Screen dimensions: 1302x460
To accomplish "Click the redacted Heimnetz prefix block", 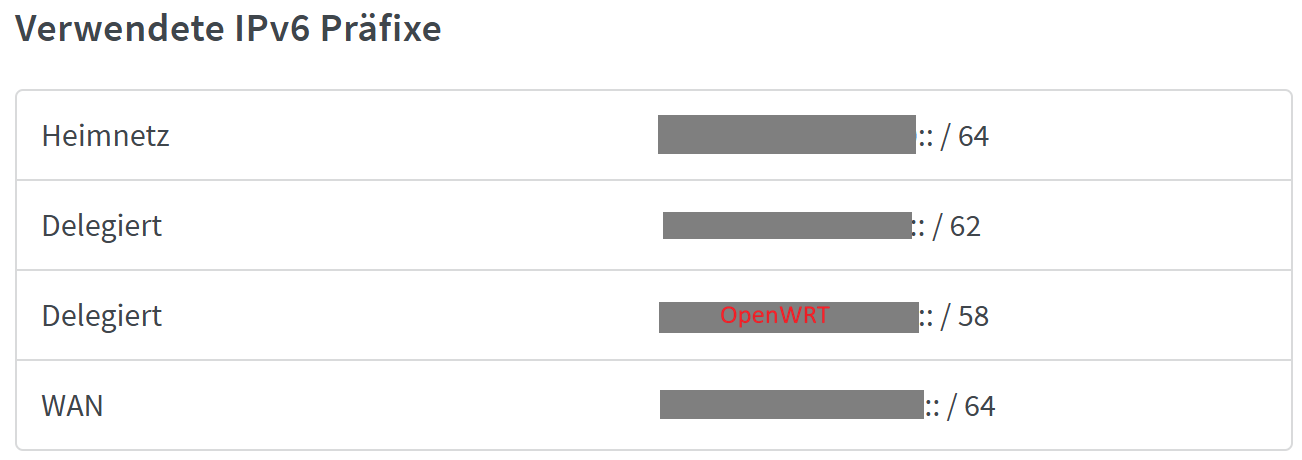I will coord(786,135).
